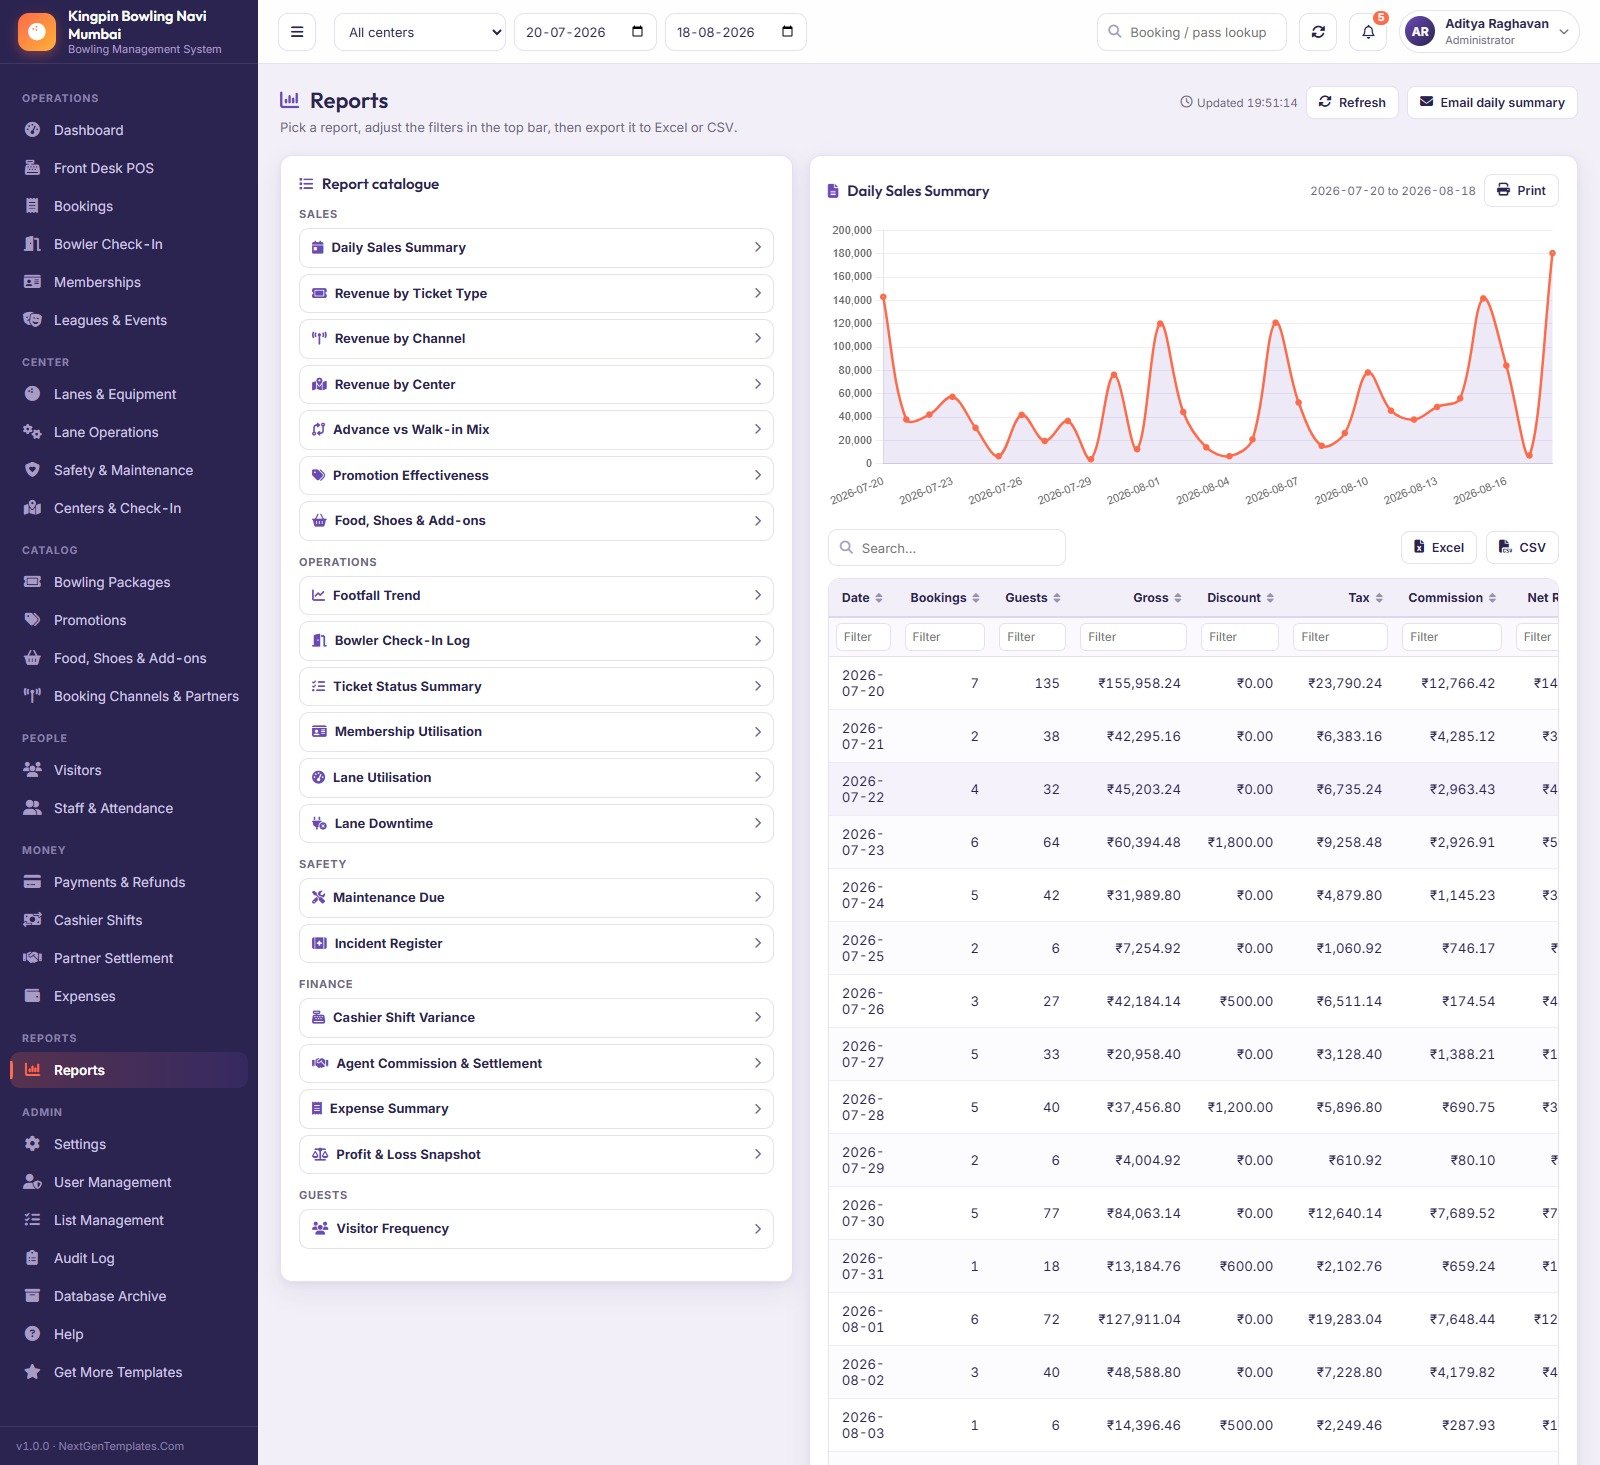Sort table by Commission column

click(x=1452, y=598)
